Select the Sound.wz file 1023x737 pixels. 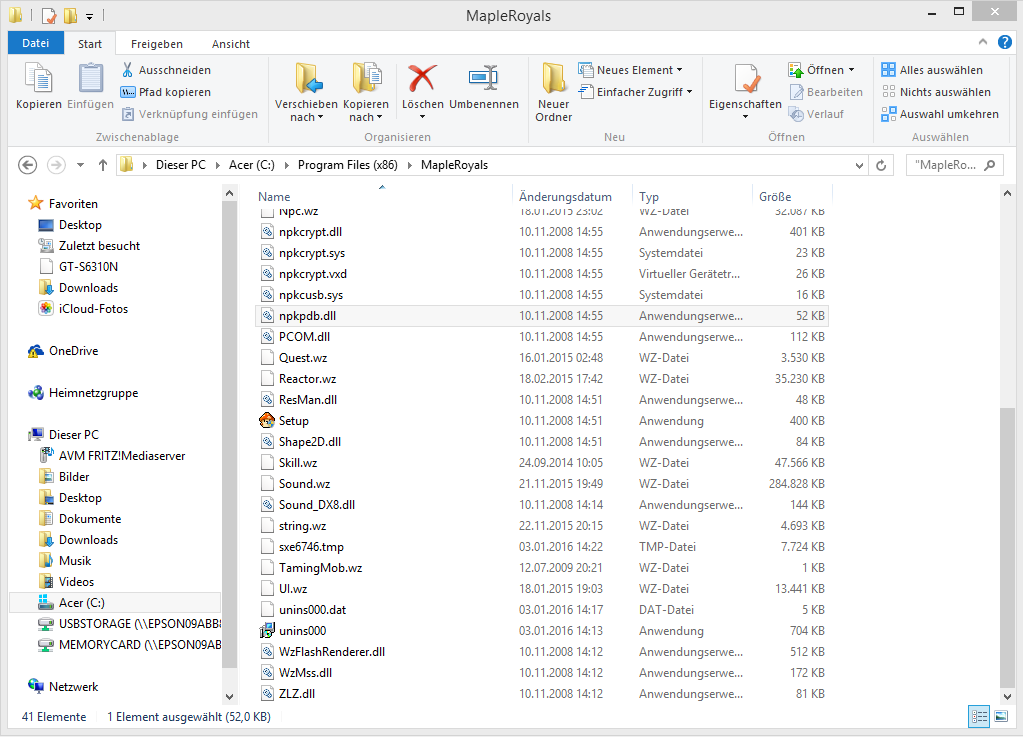pos(543,484)
